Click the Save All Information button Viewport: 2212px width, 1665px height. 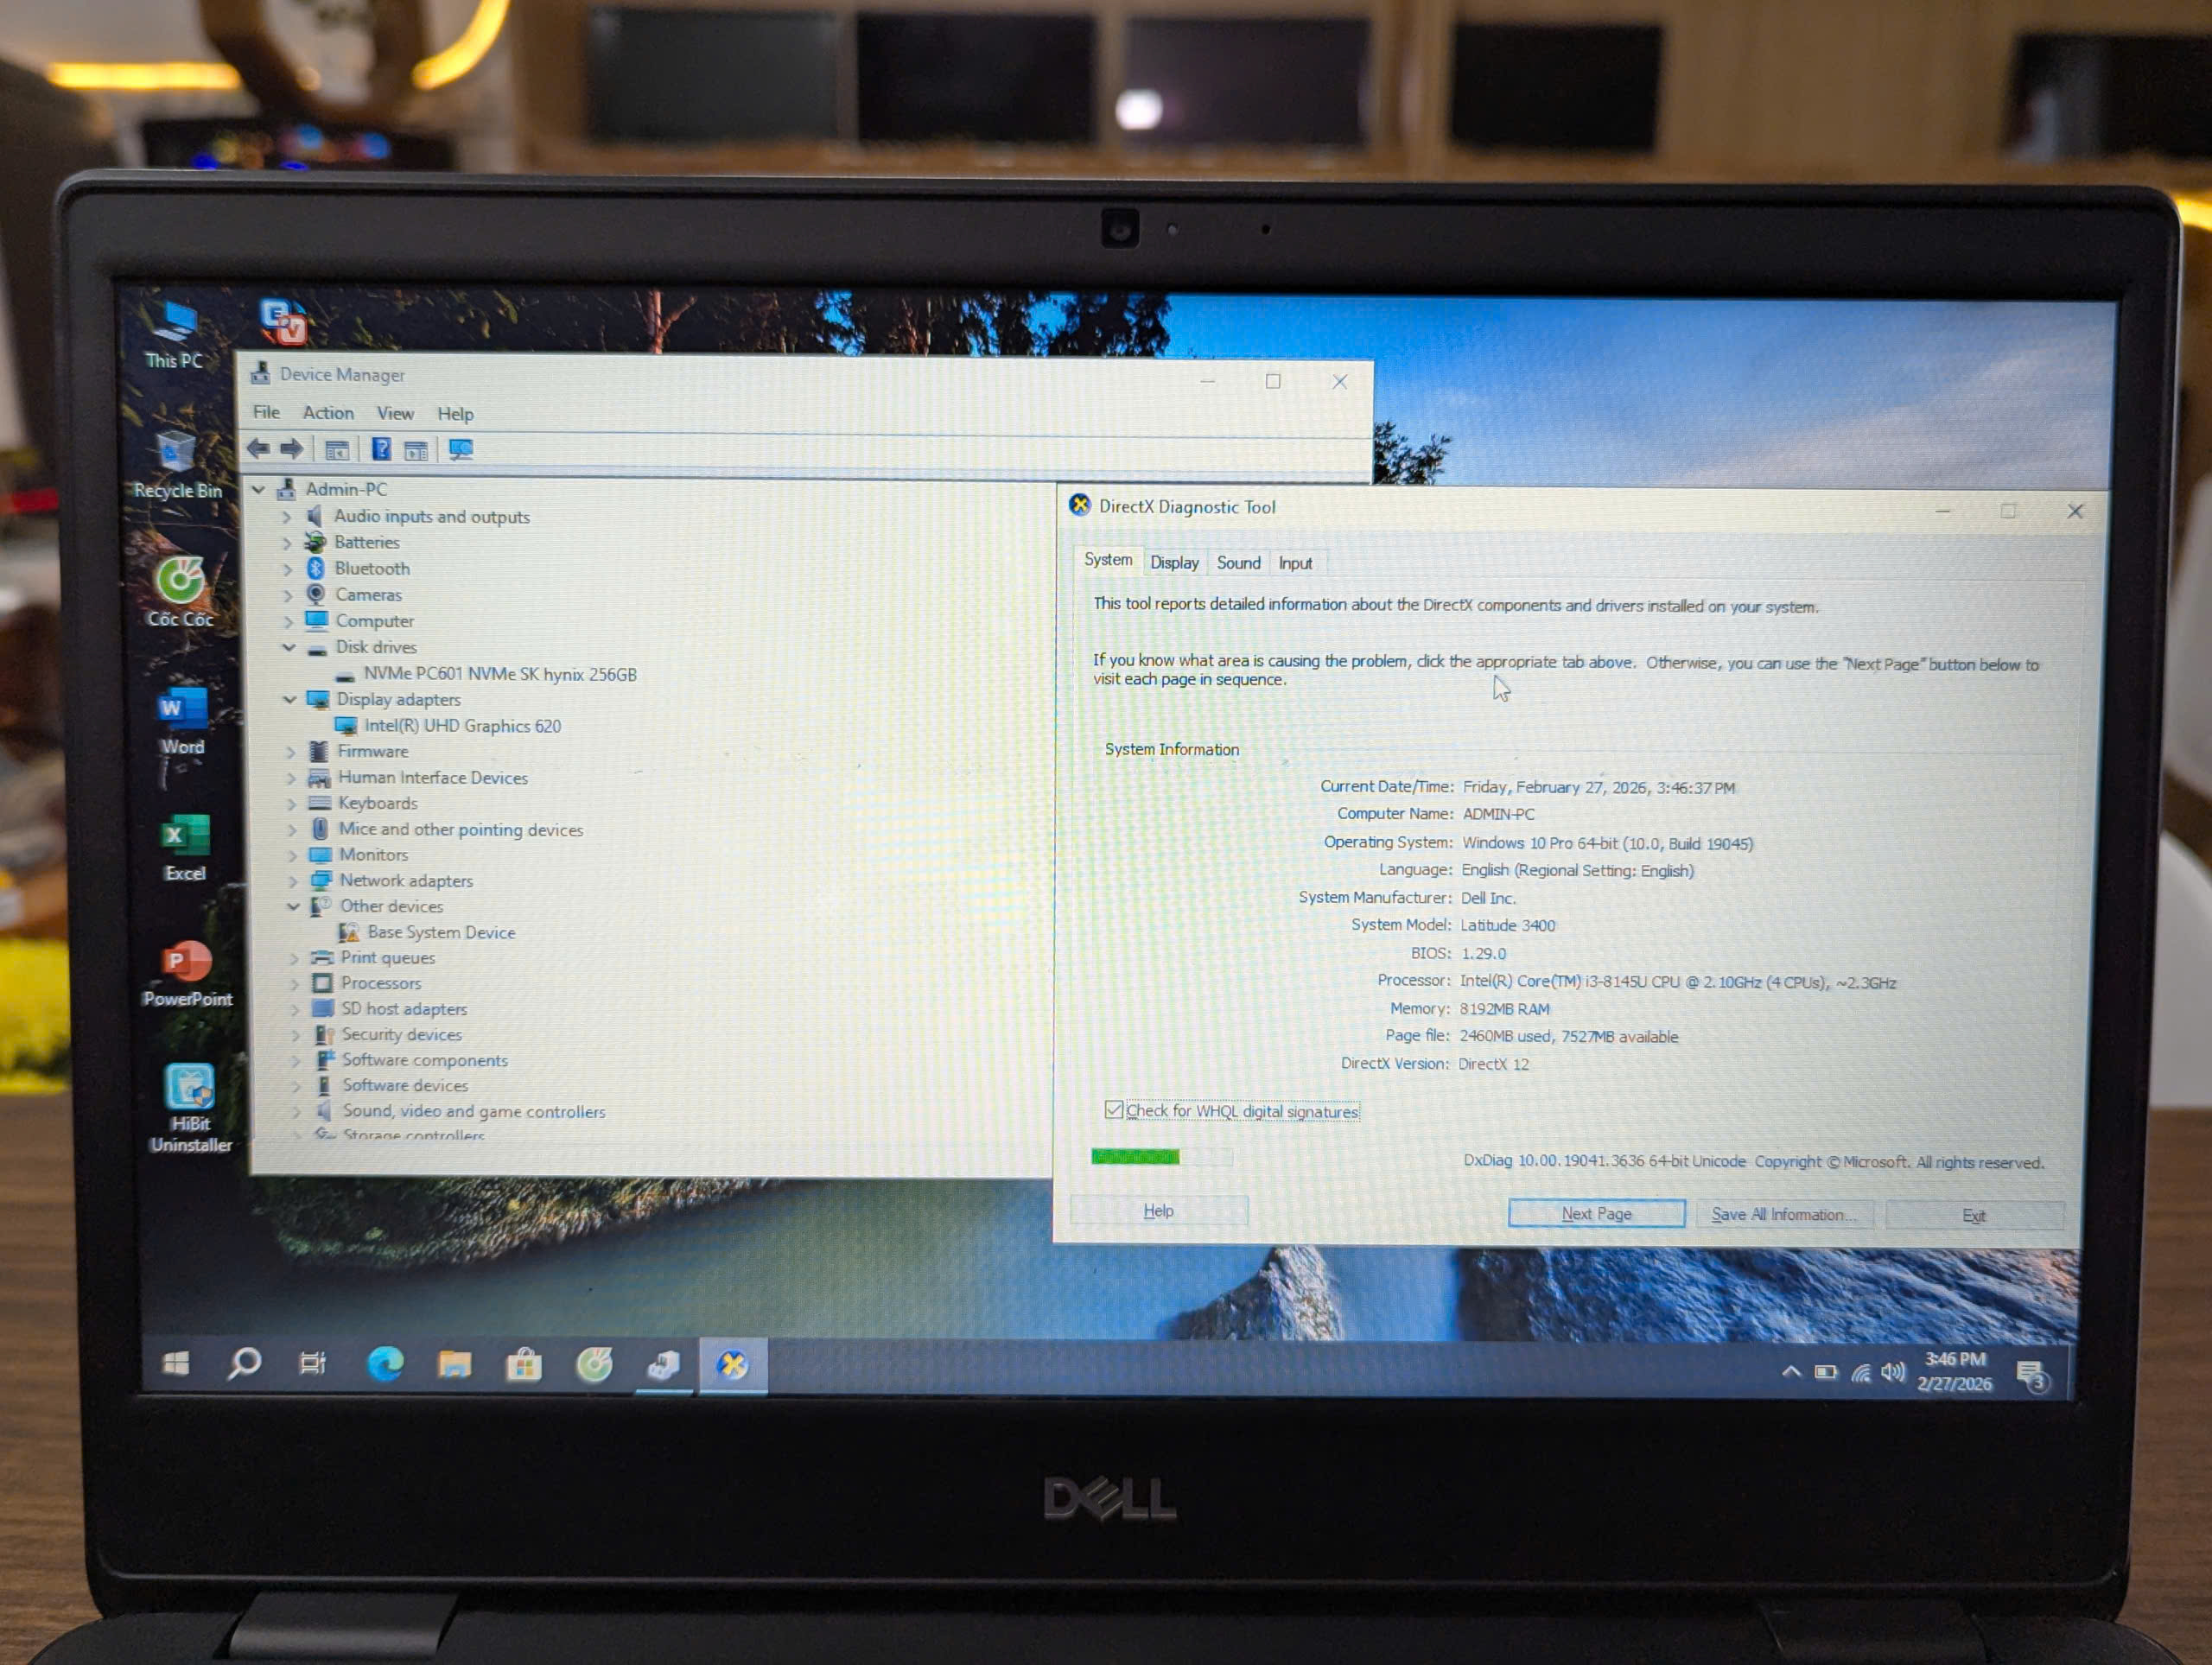(1784, 1213)
